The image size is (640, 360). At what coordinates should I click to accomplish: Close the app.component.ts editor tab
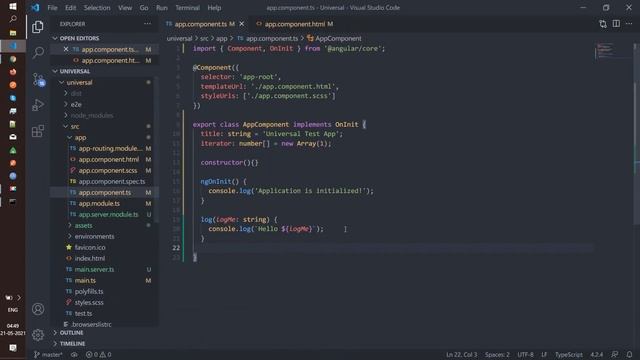[242, 24]
